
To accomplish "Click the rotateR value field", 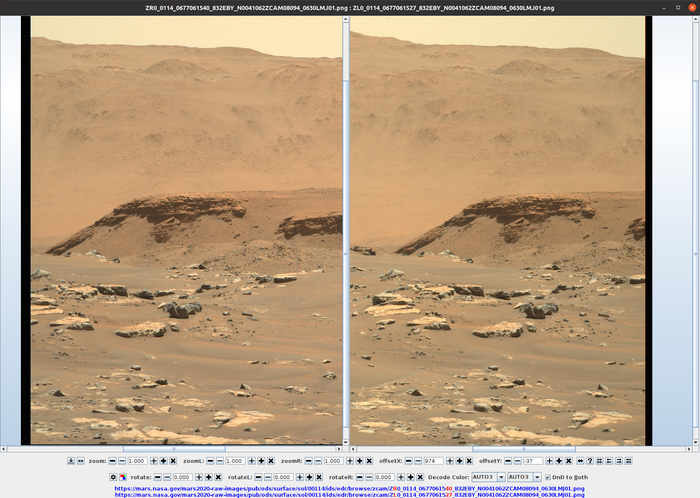I will pyautogui.click(x=385, y=477).
